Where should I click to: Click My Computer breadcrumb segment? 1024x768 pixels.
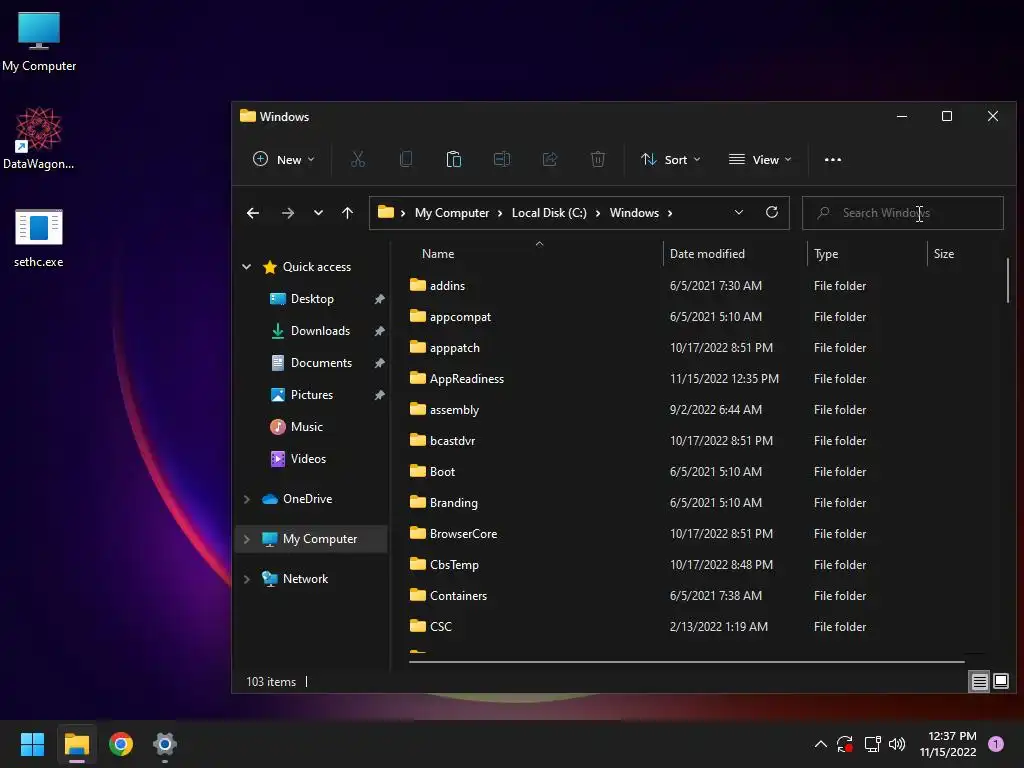452,213
